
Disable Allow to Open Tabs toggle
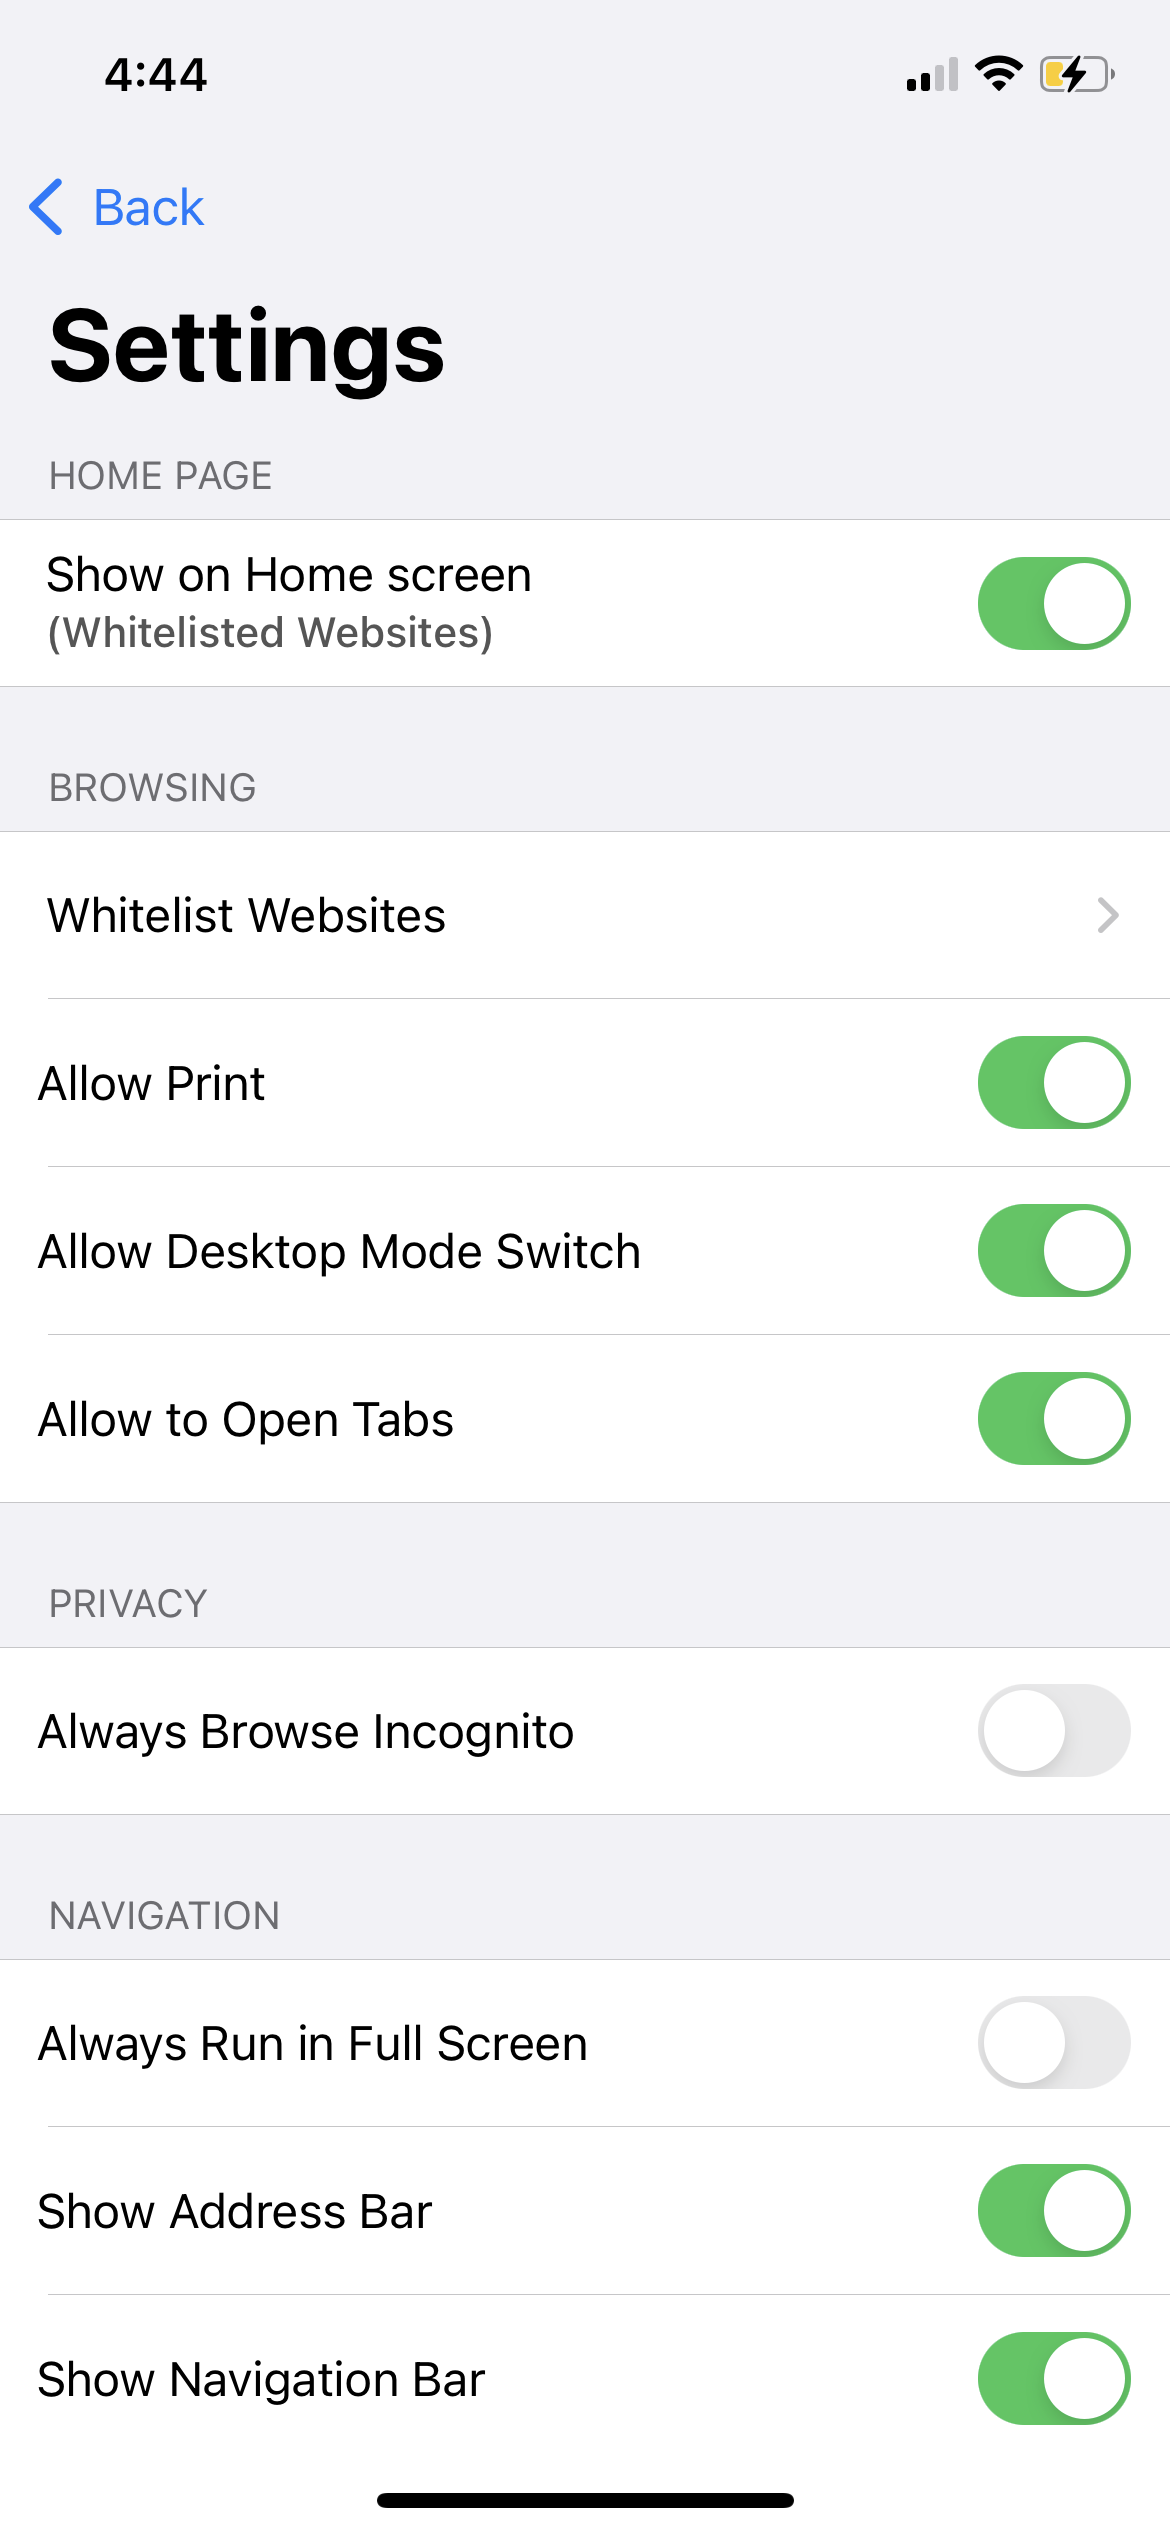[x=1054, y=1418]
